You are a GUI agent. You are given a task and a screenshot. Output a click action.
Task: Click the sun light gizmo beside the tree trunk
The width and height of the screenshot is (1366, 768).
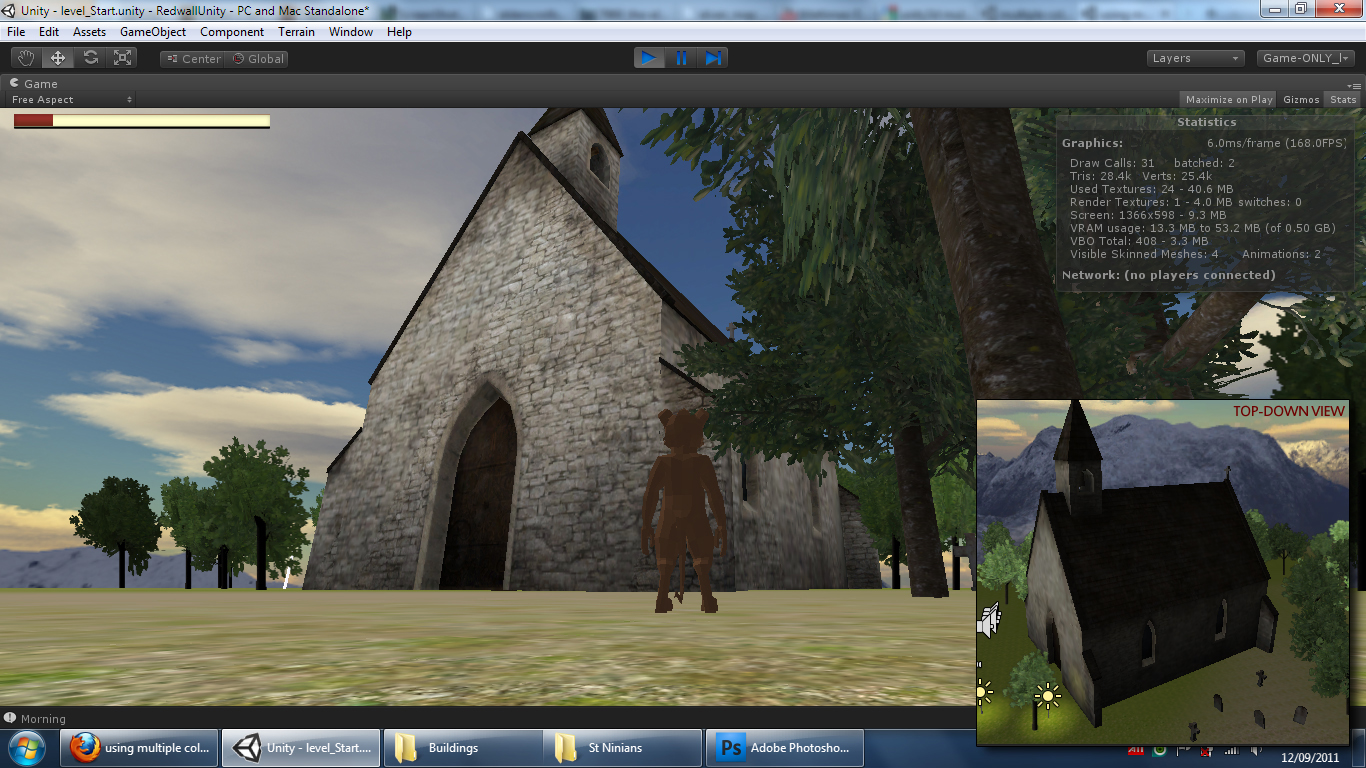(x=1048, y=695)
